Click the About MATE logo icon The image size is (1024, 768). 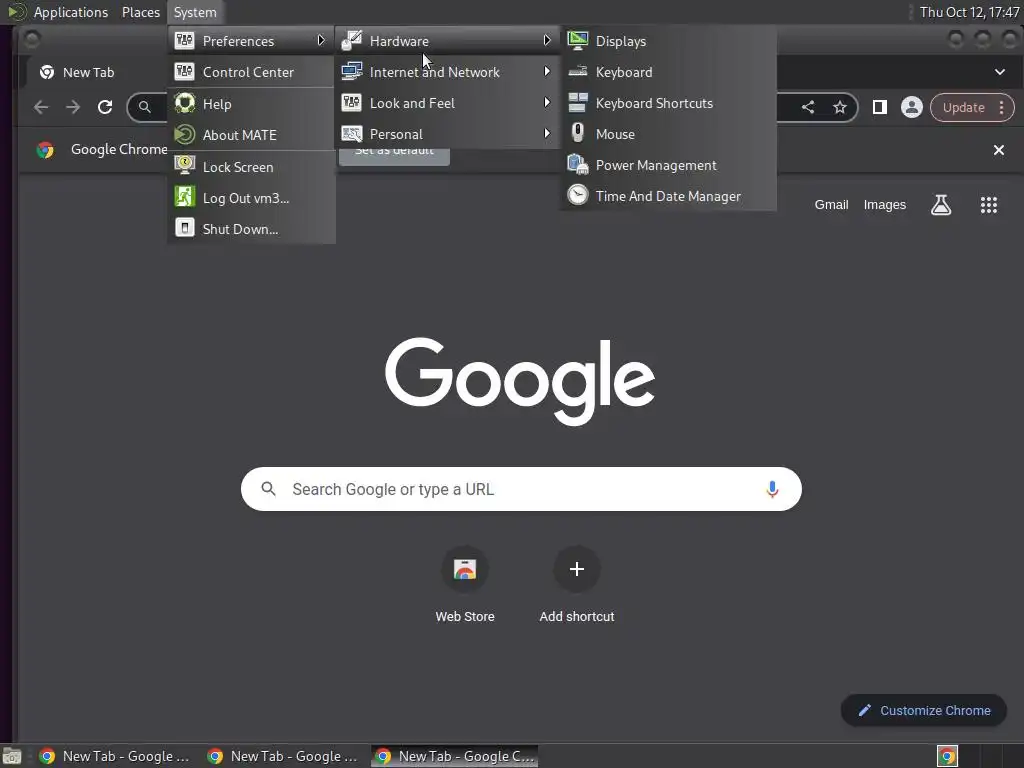click(185, 134)
